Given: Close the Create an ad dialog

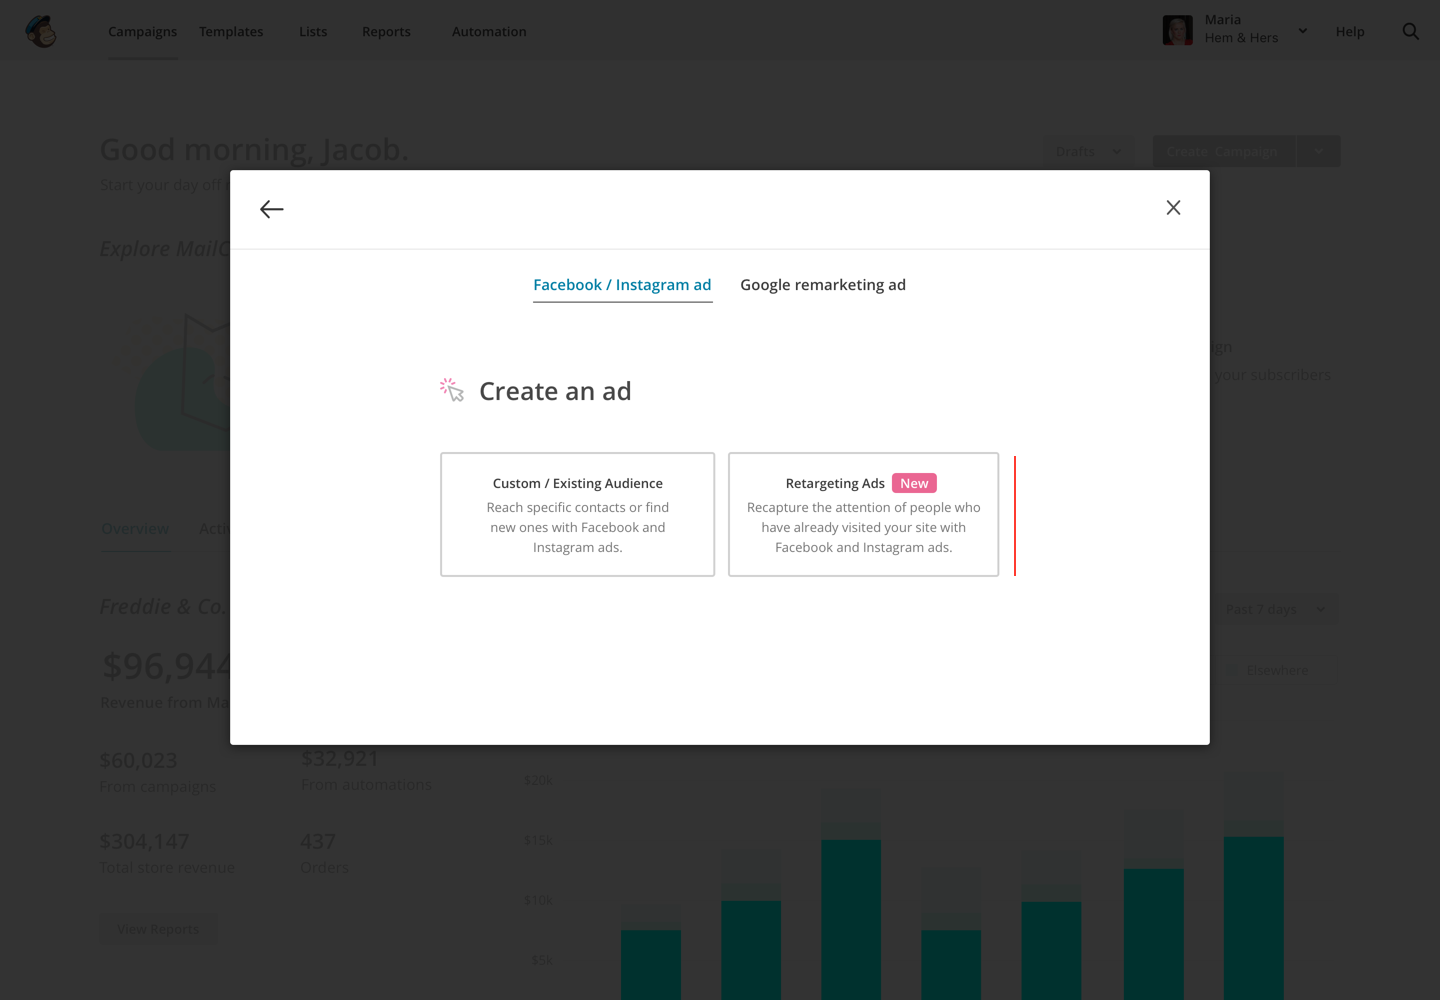Looking at the screenshot, I should coord(1173,208).
